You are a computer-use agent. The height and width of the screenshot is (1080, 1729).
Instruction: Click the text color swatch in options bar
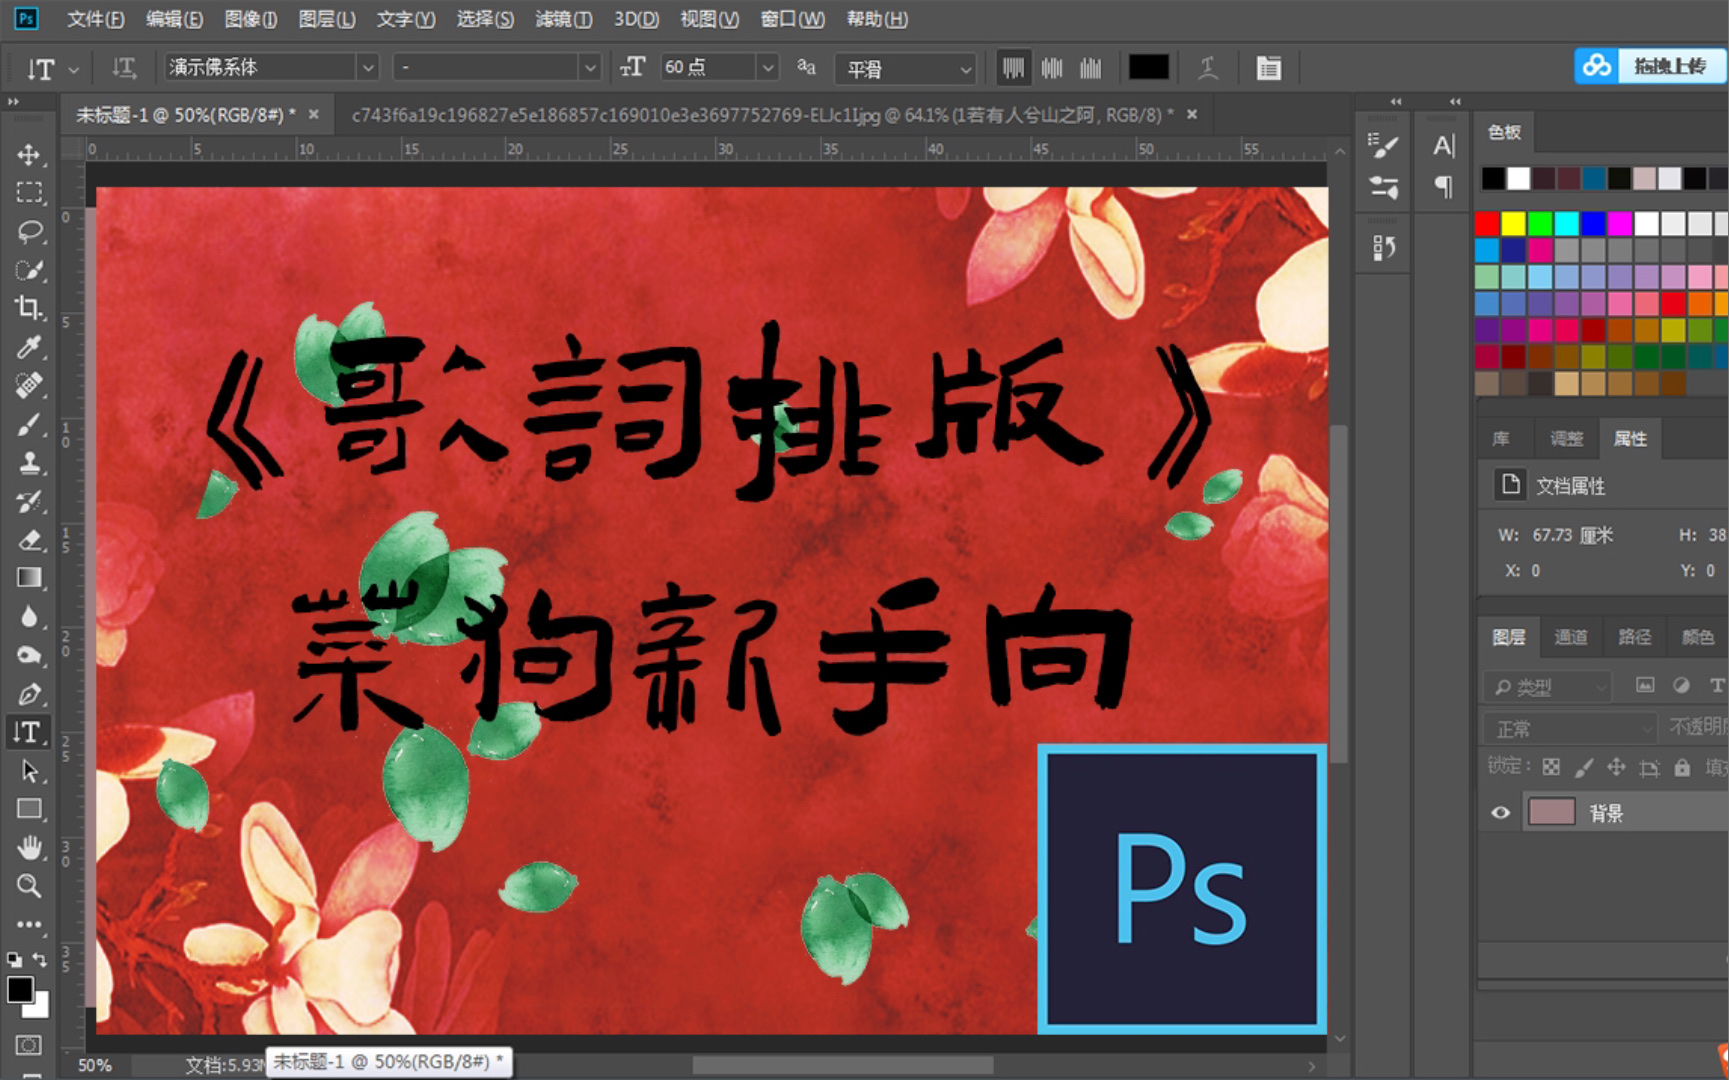coord(1148,67)
